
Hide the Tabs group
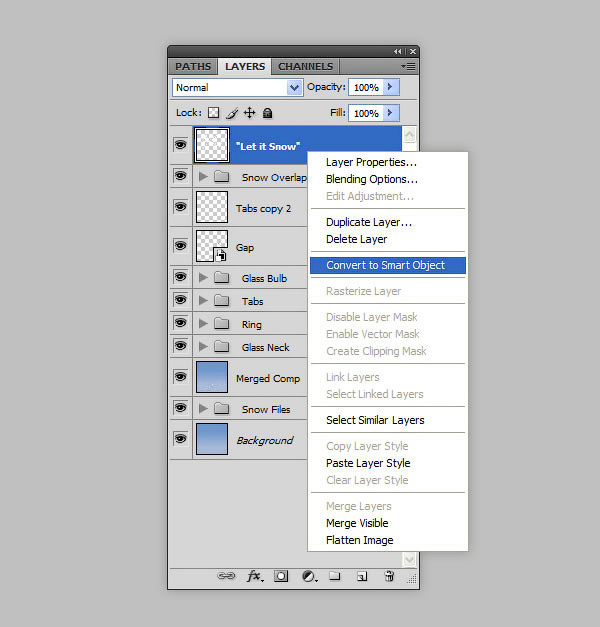point(180,300)
